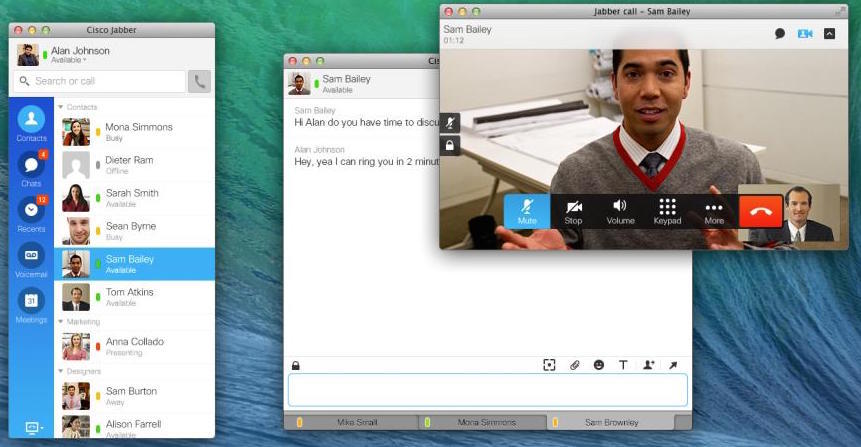Select Dieter Ram in the contact list
Viewport: 861px width, 447px height.
[x=135, y=165]
